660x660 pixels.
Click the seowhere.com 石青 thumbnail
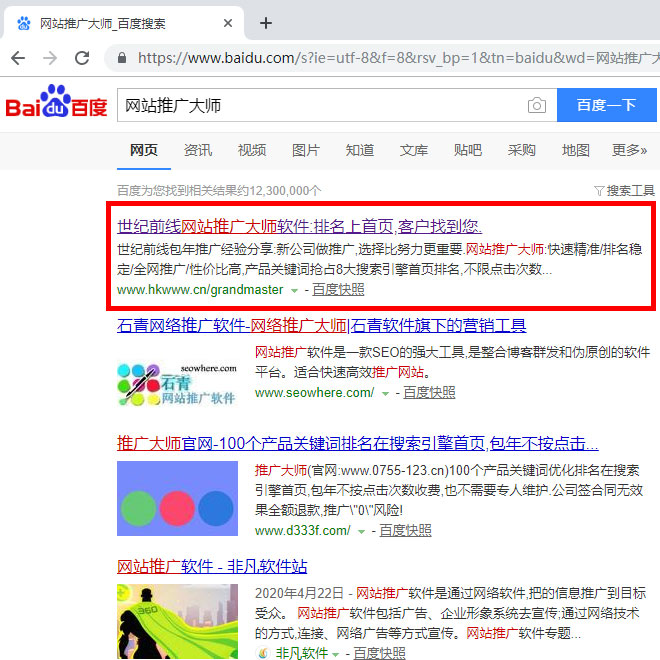click(x=177, y=384)
